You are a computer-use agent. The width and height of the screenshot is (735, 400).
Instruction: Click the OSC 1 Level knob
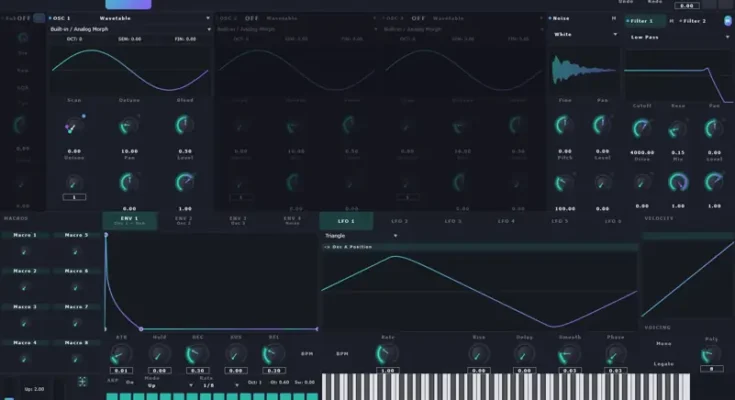point(185,183)
